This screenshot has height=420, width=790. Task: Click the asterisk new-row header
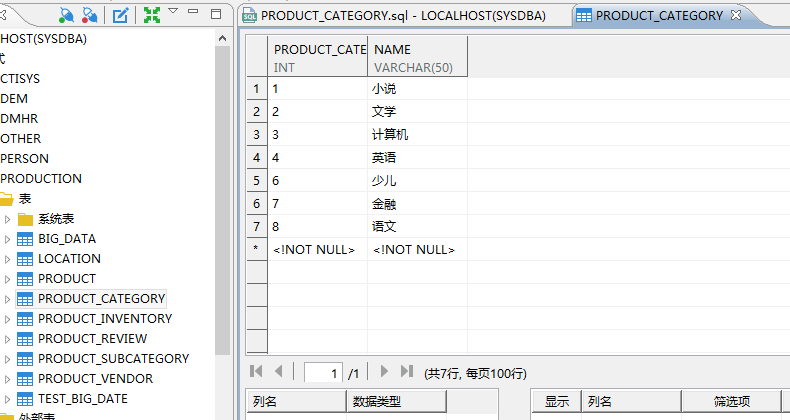click(256, 249)
